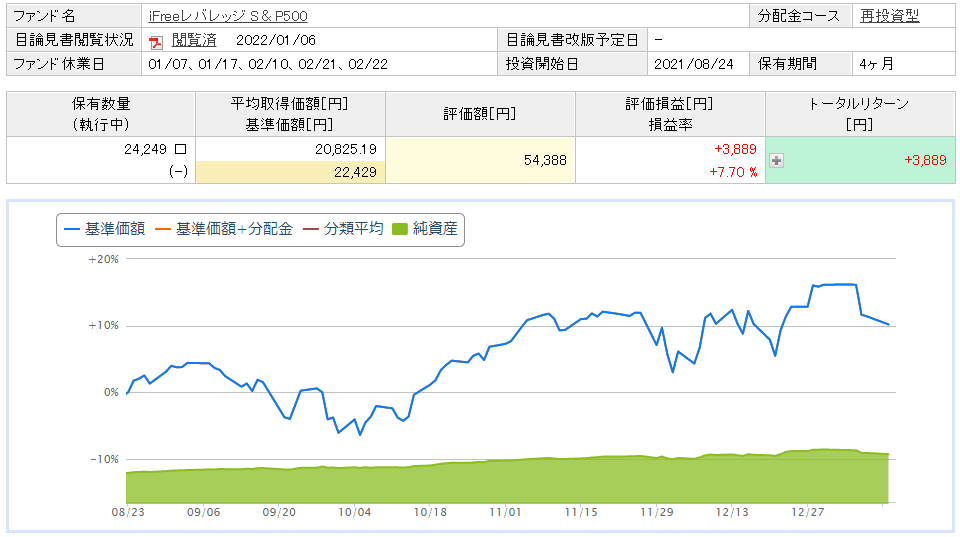Select the 4ヶ月 holding period value
Viewport: 960px width, 537px height.
tap(876, 64)
